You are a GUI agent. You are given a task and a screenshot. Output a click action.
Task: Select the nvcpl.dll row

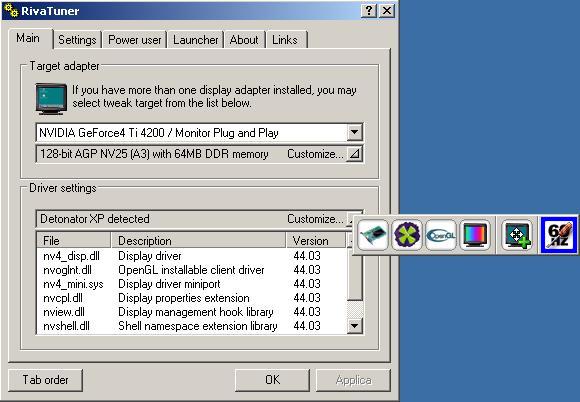click(192, 298)
